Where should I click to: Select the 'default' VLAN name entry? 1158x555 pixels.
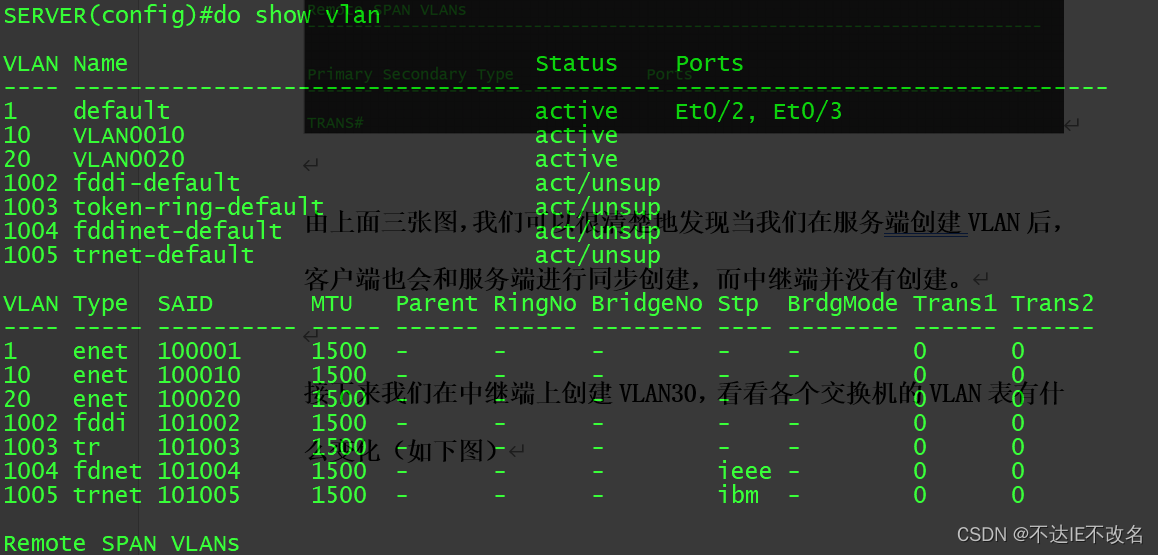tap(122, 111)
